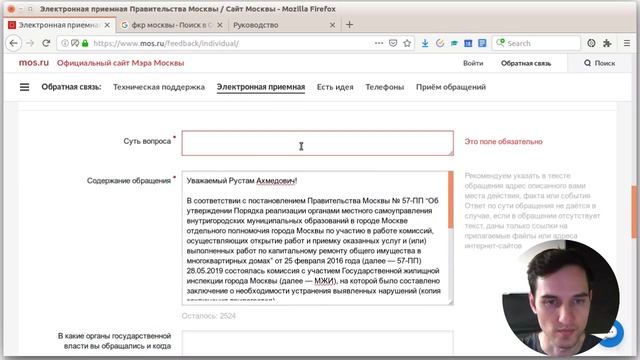Click the Содержание обращения field label
The height and width of the screenshot is (360, 640).
129,181
